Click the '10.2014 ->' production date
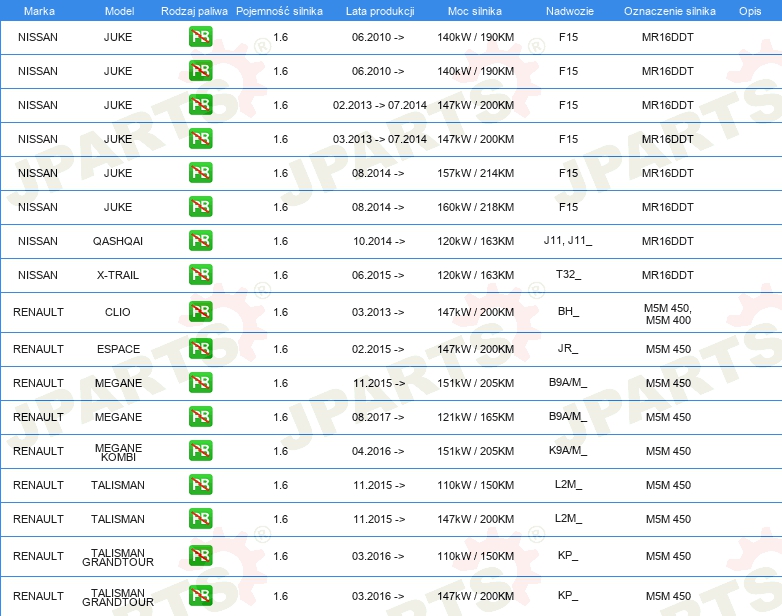The width and height of the screenshot is (782, 616). click(379, 241)
